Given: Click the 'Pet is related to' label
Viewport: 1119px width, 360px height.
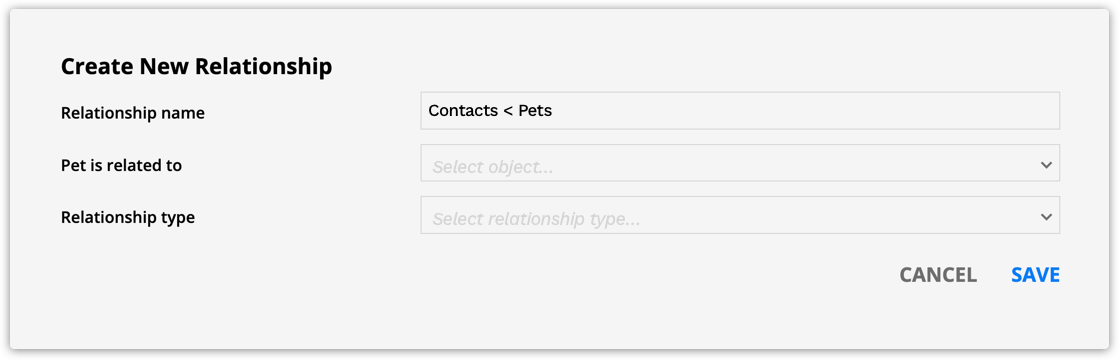Looking at the screenshot, I should [x=121, y=166].
